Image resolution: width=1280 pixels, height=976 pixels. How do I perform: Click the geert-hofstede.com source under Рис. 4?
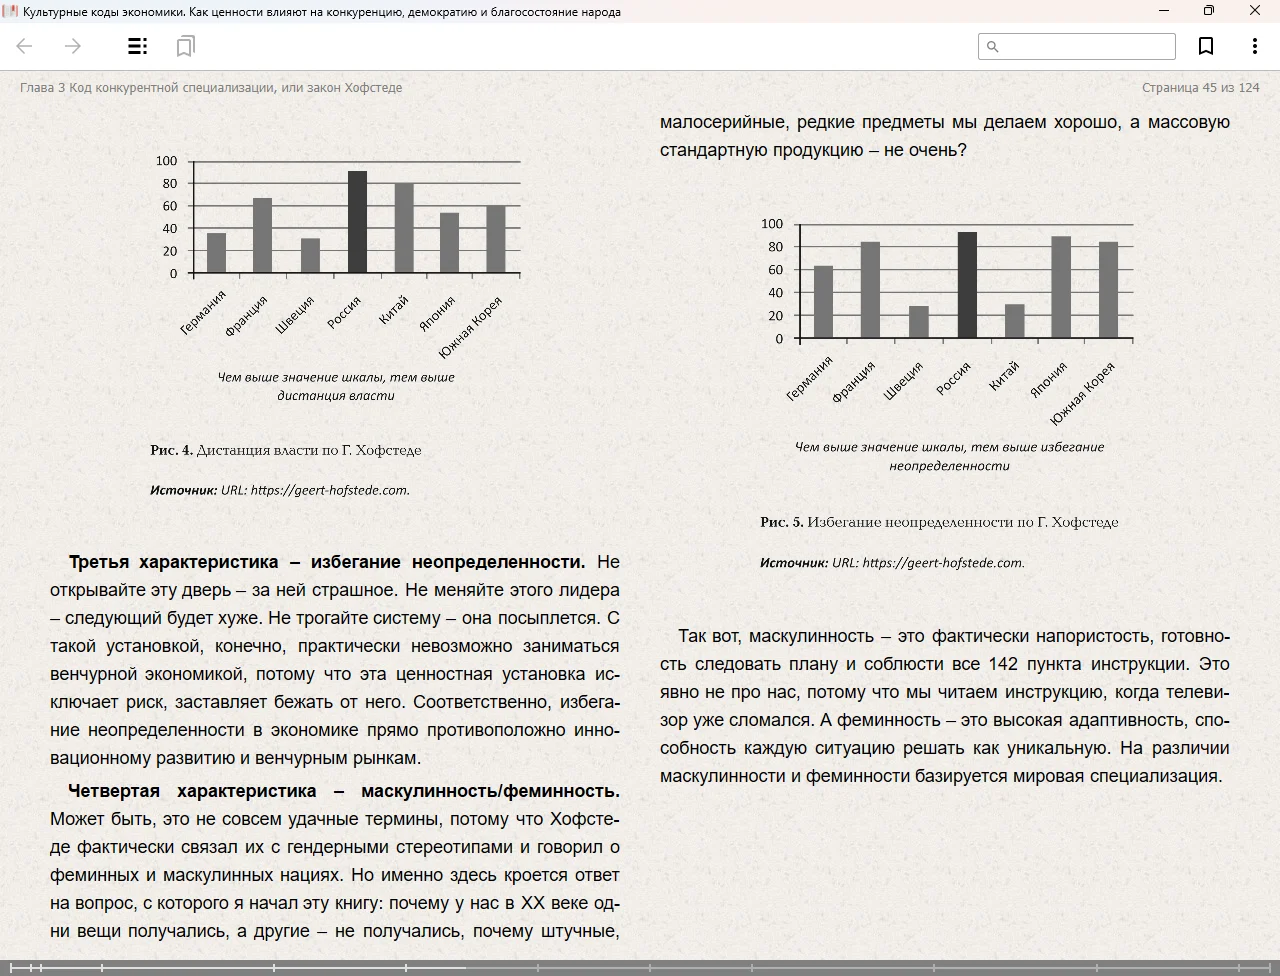pyautogui.click(x=329, y=490)
